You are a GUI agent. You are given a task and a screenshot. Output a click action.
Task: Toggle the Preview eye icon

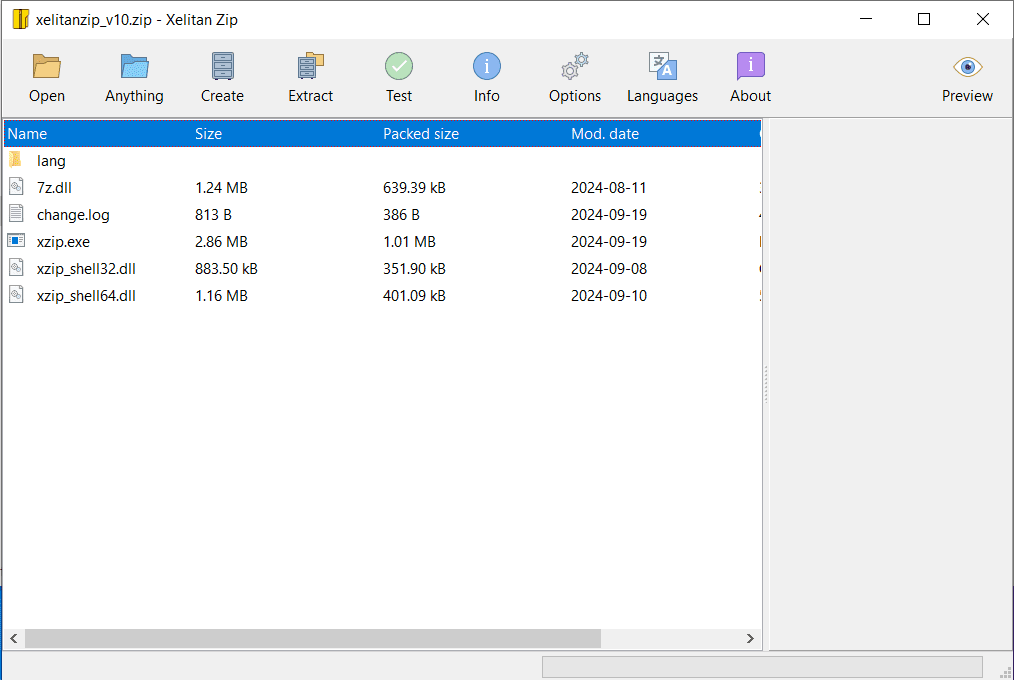click(x=967, y=67)
